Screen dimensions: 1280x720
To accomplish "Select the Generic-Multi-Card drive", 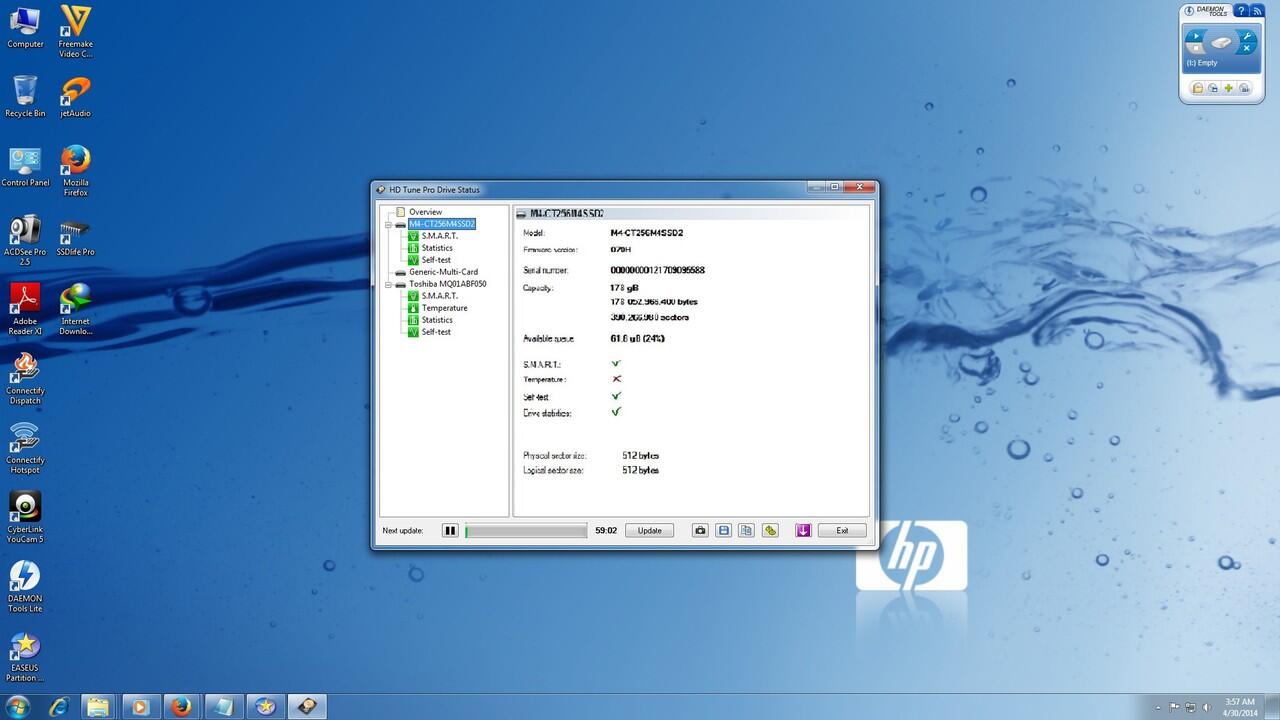I will tap(443, 272).
